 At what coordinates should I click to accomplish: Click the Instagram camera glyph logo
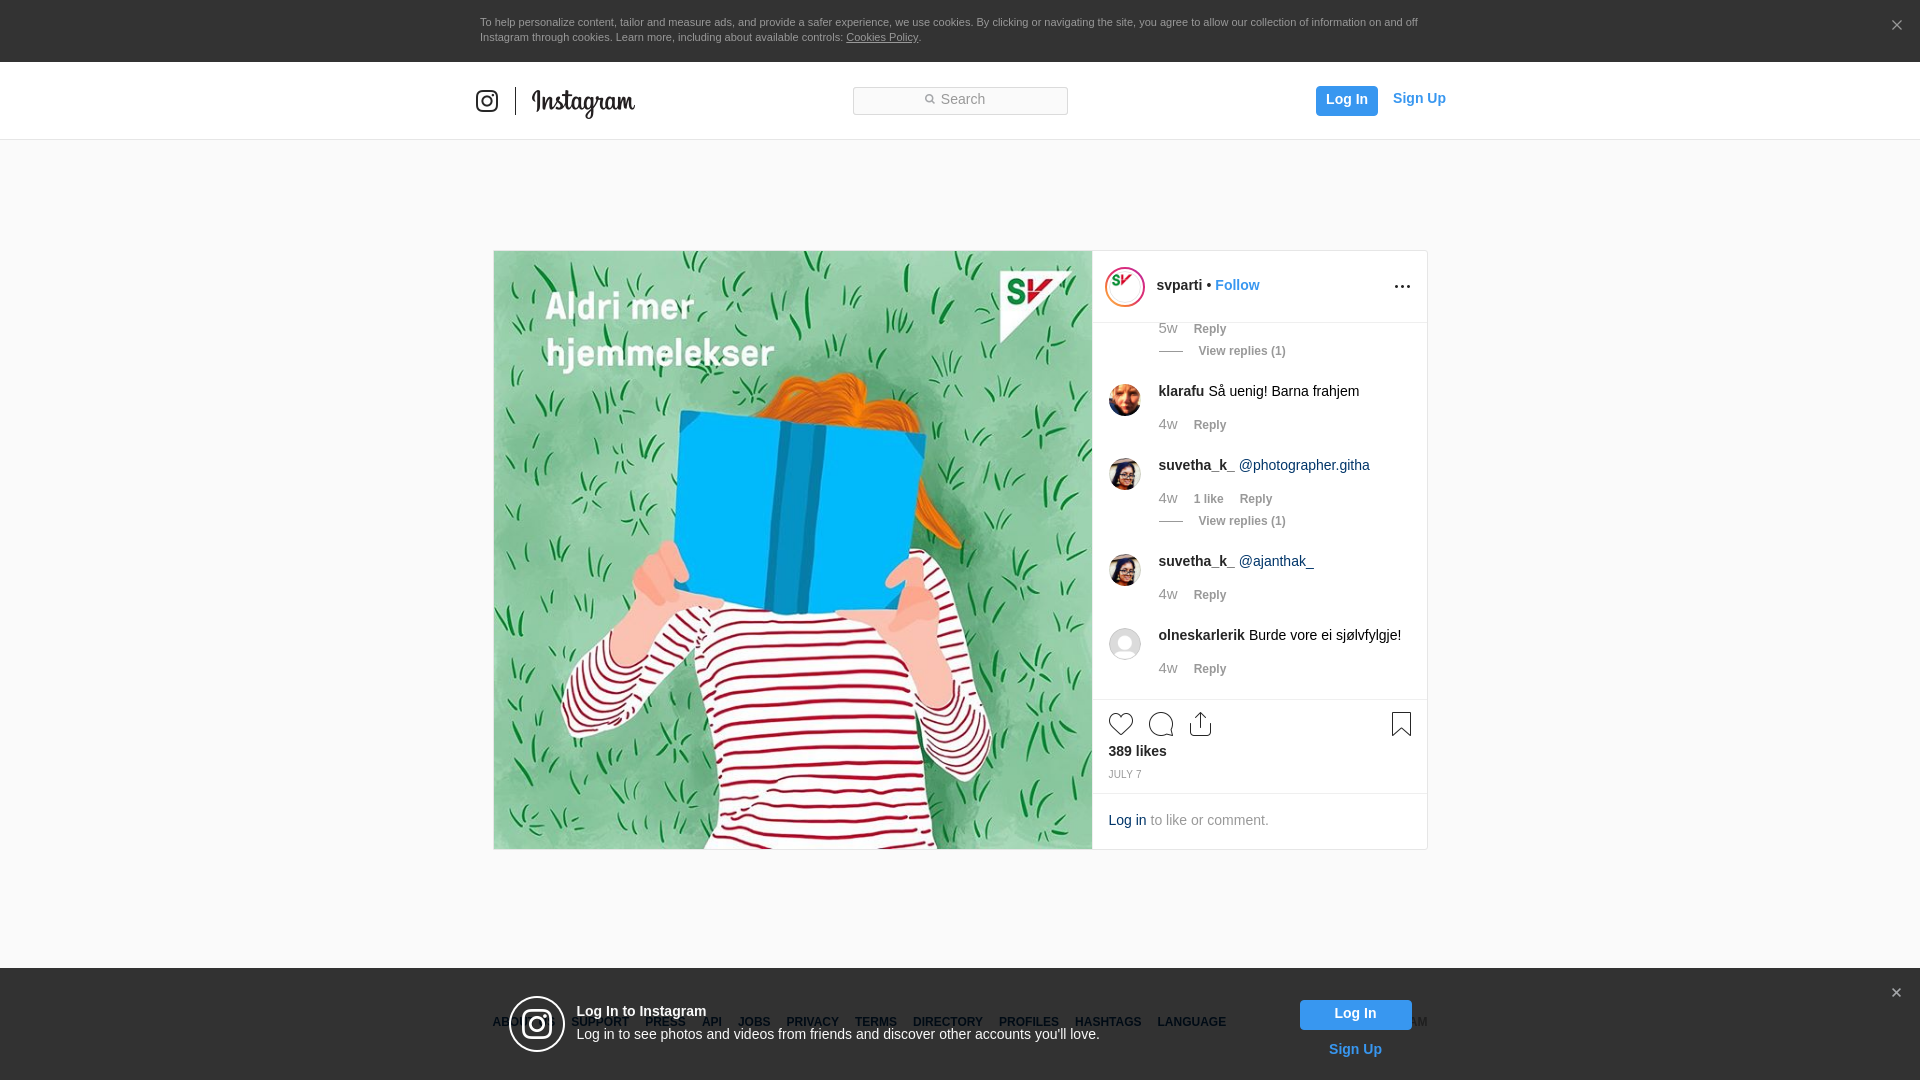click(487, 101)
